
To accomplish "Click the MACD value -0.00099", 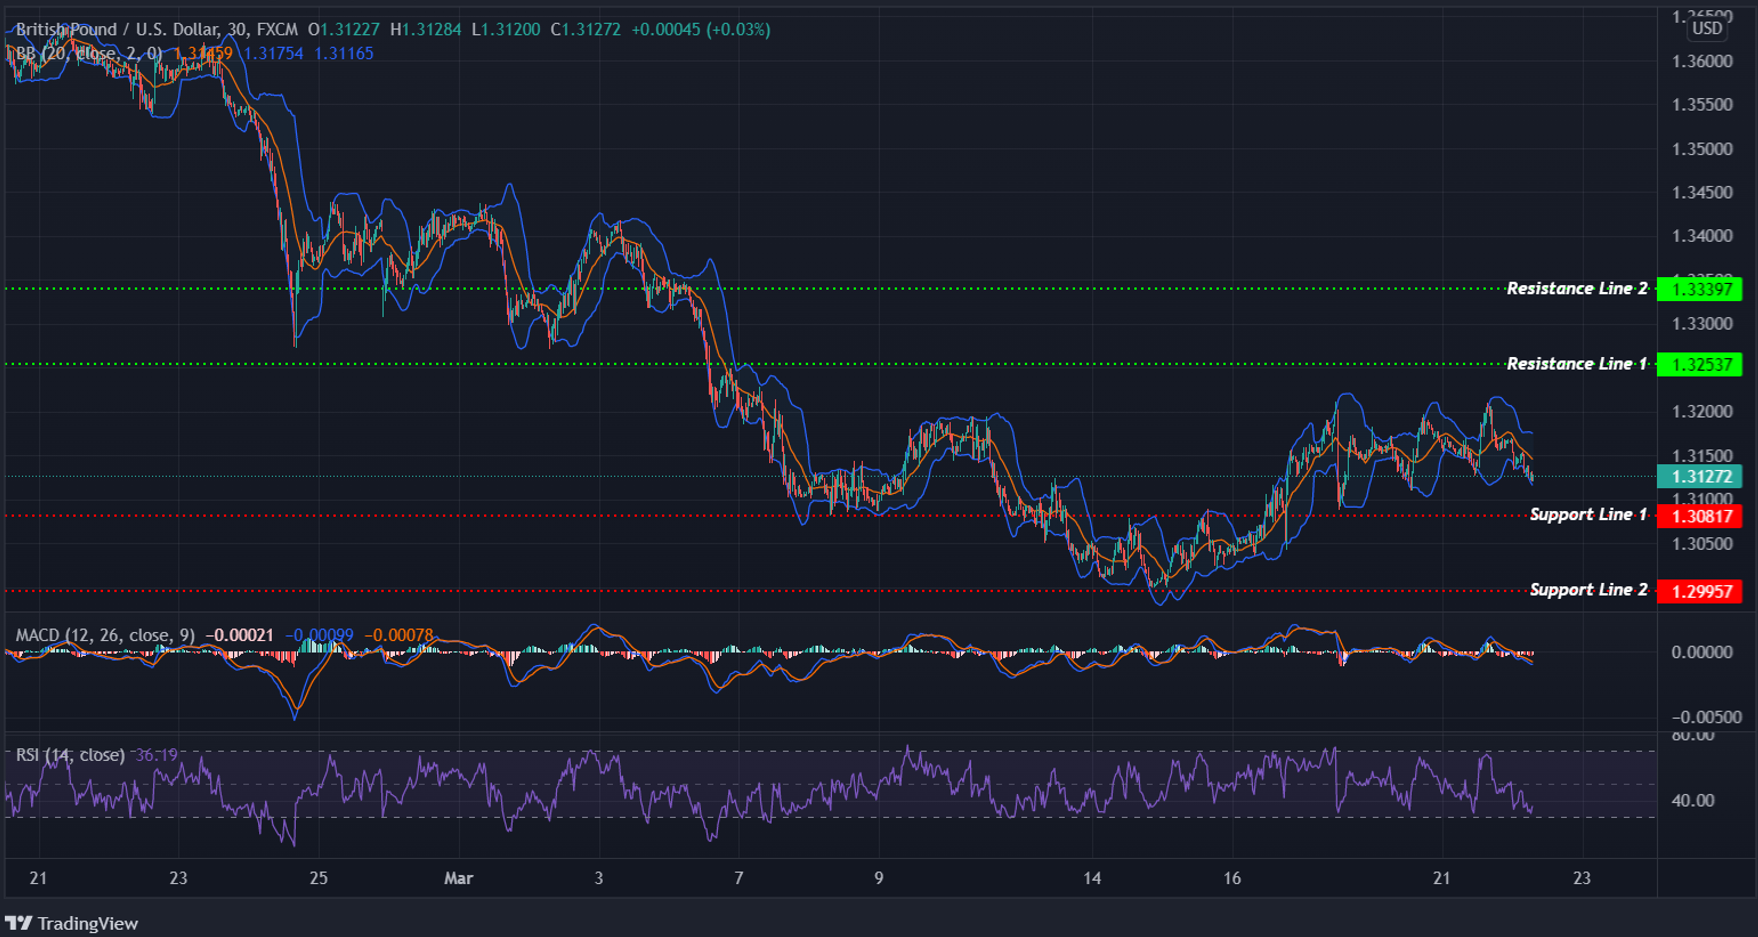I will (x=320, y=633).
